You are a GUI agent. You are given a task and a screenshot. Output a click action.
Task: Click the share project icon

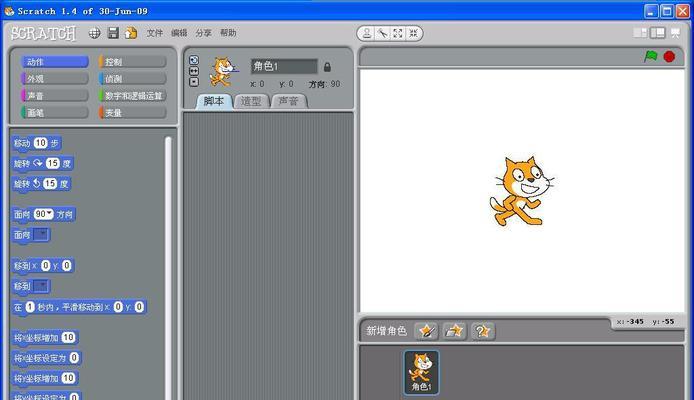(131, 33)
